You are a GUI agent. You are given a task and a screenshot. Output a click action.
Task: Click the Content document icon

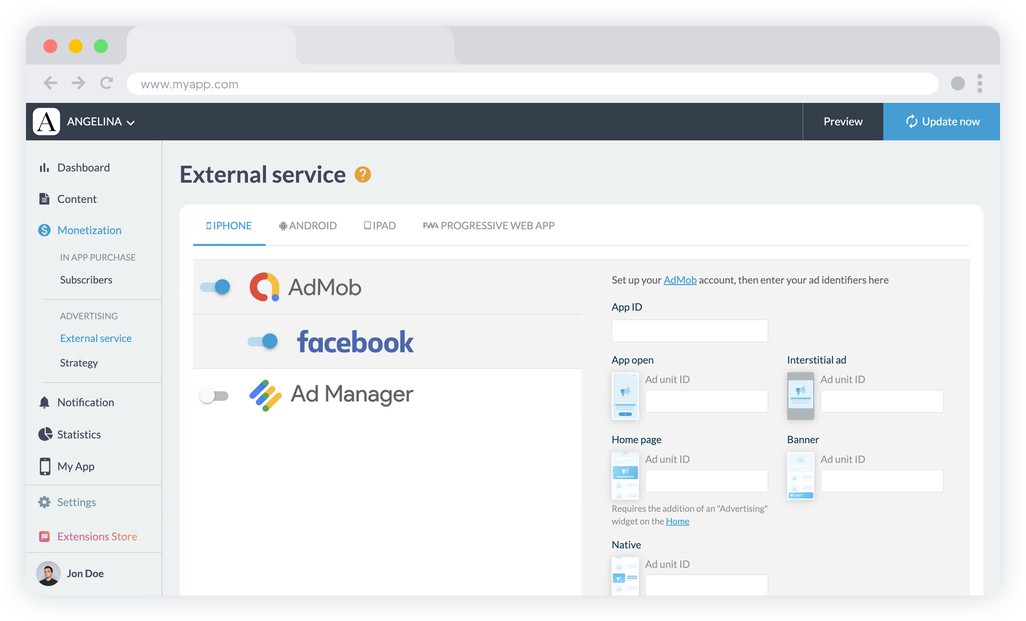click(x=44, y=199)
